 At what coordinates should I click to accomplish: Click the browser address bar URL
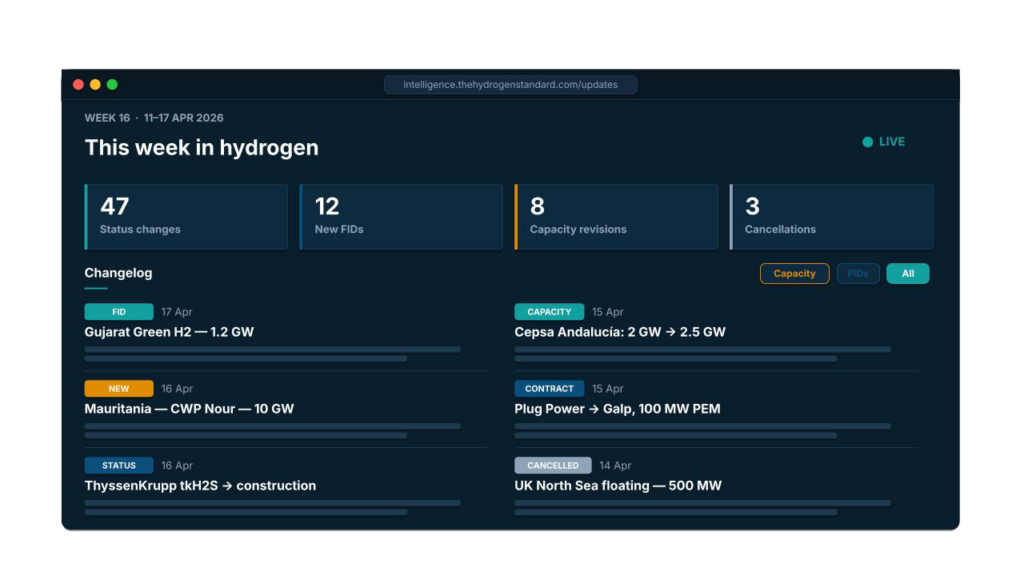(x=510, y=85)
